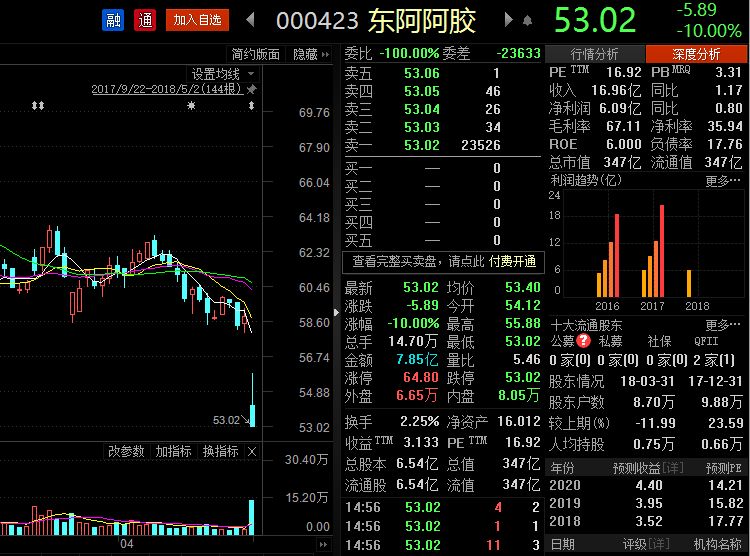Click the double-arrow scroll button under volume chart
The image size is (750, 556).
[x=323, y=545]
